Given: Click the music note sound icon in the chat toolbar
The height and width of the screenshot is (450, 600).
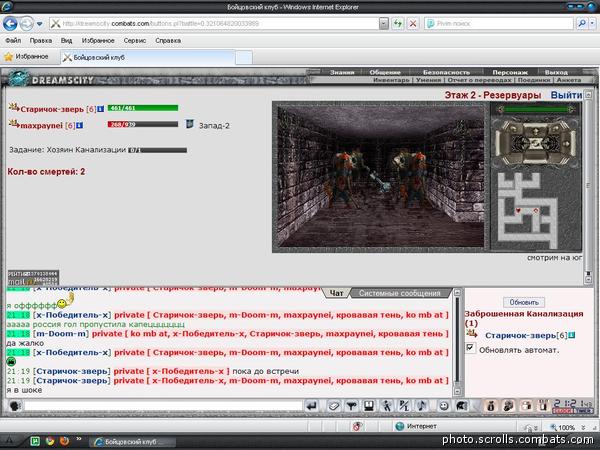Looking at the screenshot, I should pos(422,406).
